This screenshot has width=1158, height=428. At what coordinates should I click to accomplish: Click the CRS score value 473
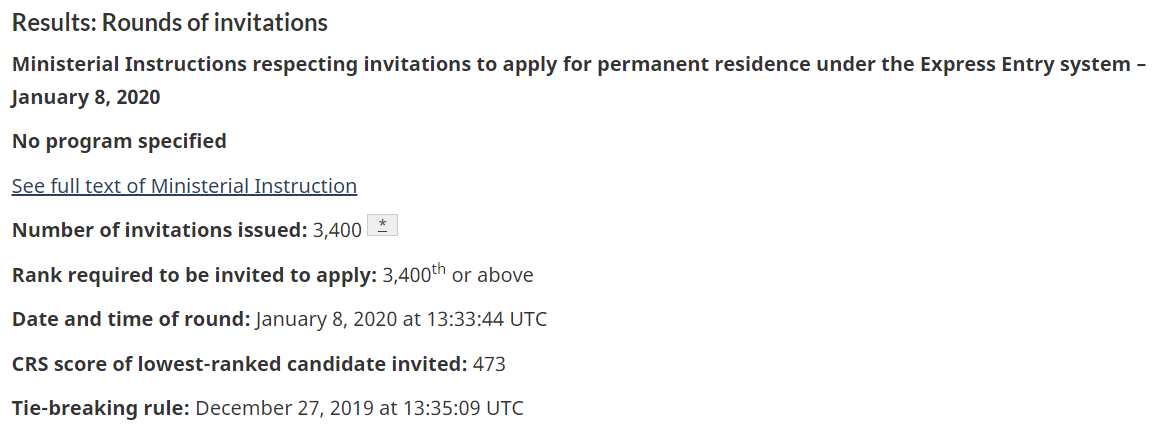[489, 364]
